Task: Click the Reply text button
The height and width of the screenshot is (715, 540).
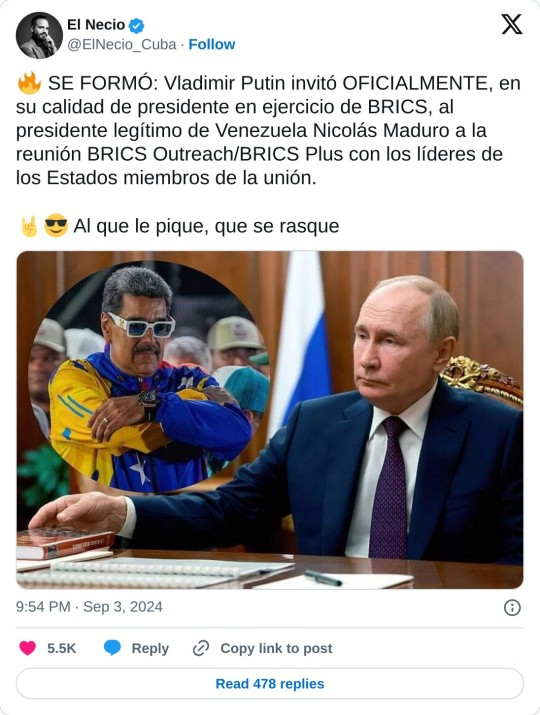Action: click(x=150, y=648)
